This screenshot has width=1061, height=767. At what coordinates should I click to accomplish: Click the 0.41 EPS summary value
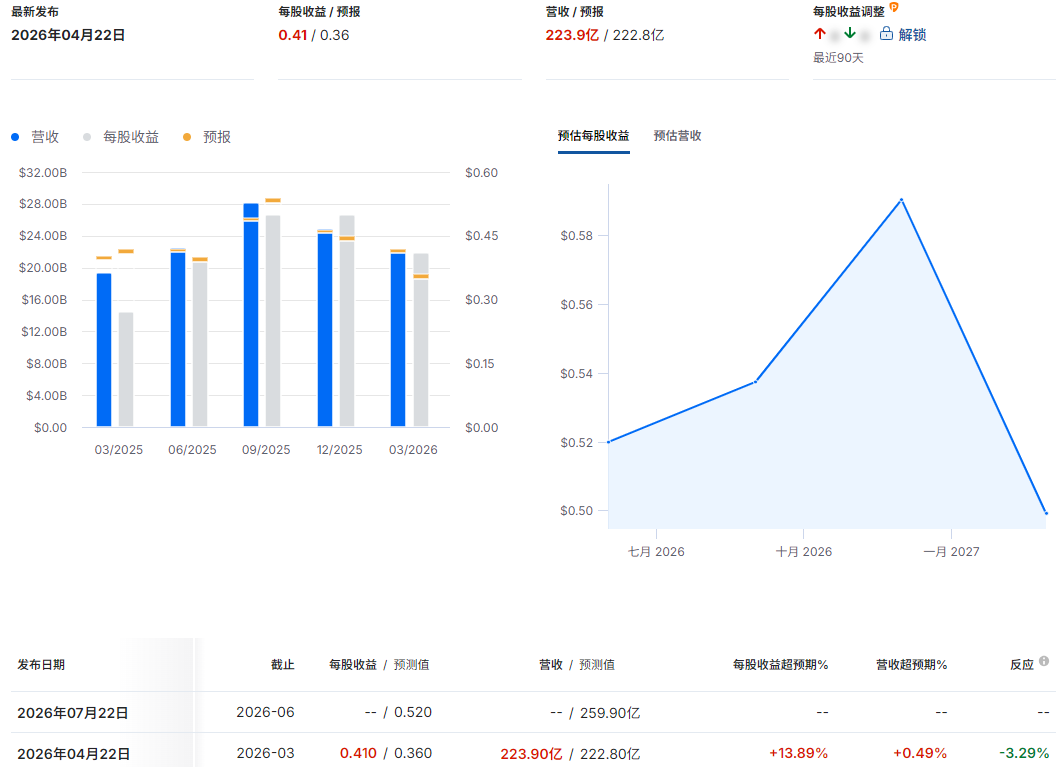(292, 35)
